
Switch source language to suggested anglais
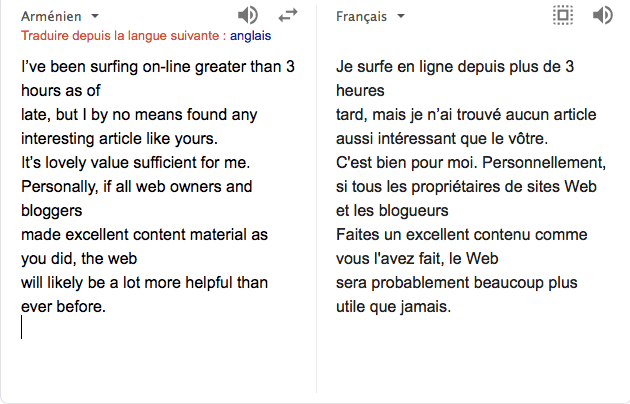pyautogui.click(x=250, y=36)
